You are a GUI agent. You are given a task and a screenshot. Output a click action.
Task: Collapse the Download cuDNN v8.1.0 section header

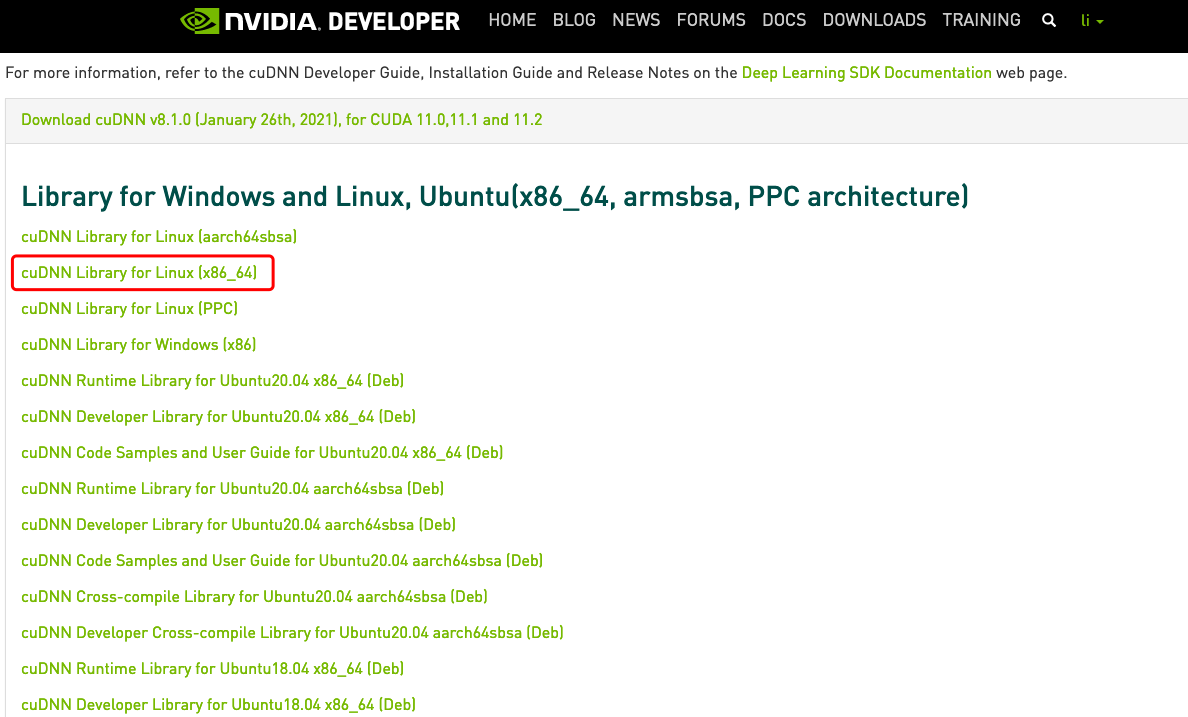282,120
